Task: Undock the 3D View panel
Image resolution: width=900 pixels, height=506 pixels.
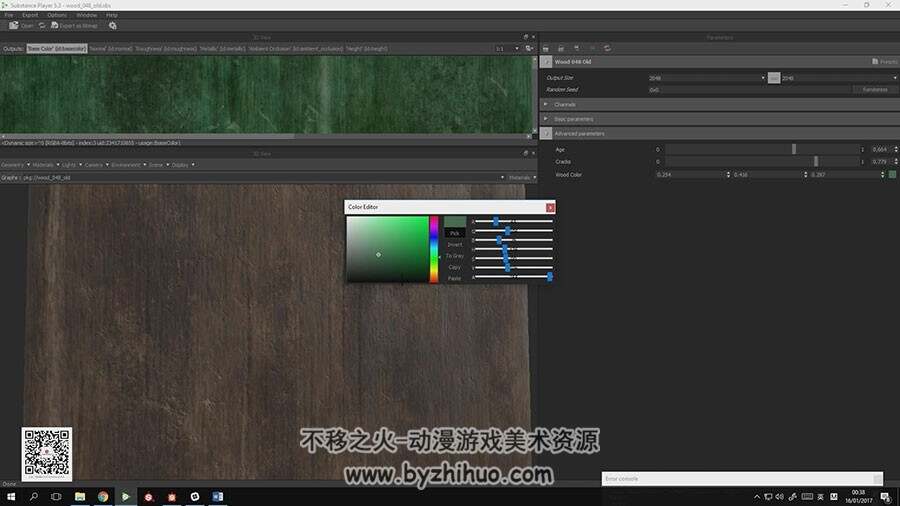Action: pyautogui.click(x=526, y=153)
